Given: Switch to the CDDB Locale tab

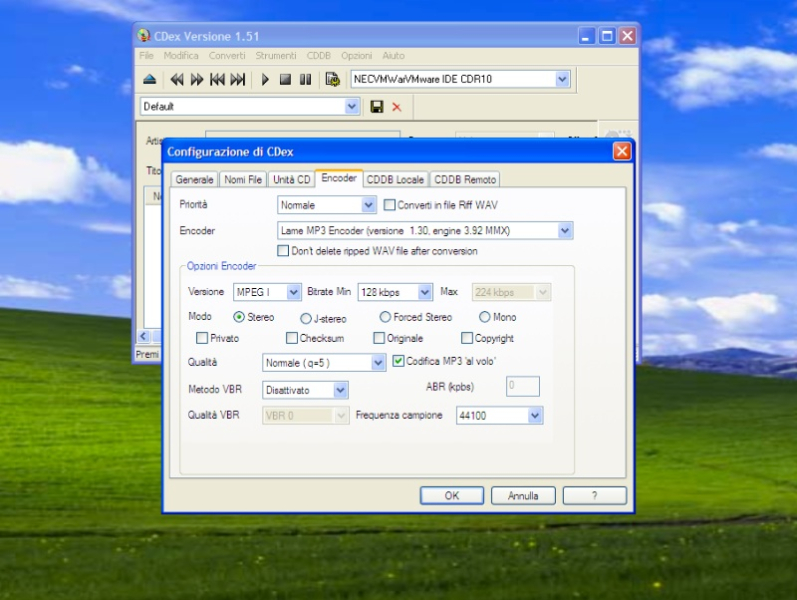Looking at the screenshot, I should click(395, 180).
